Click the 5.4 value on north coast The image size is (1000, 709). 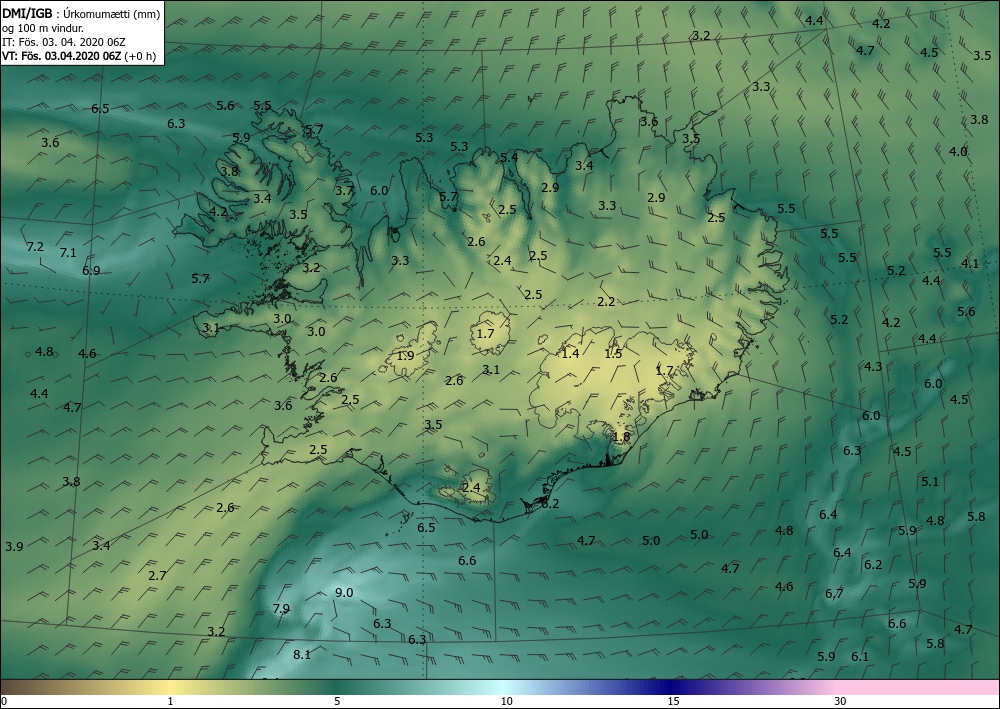[509, 157]
